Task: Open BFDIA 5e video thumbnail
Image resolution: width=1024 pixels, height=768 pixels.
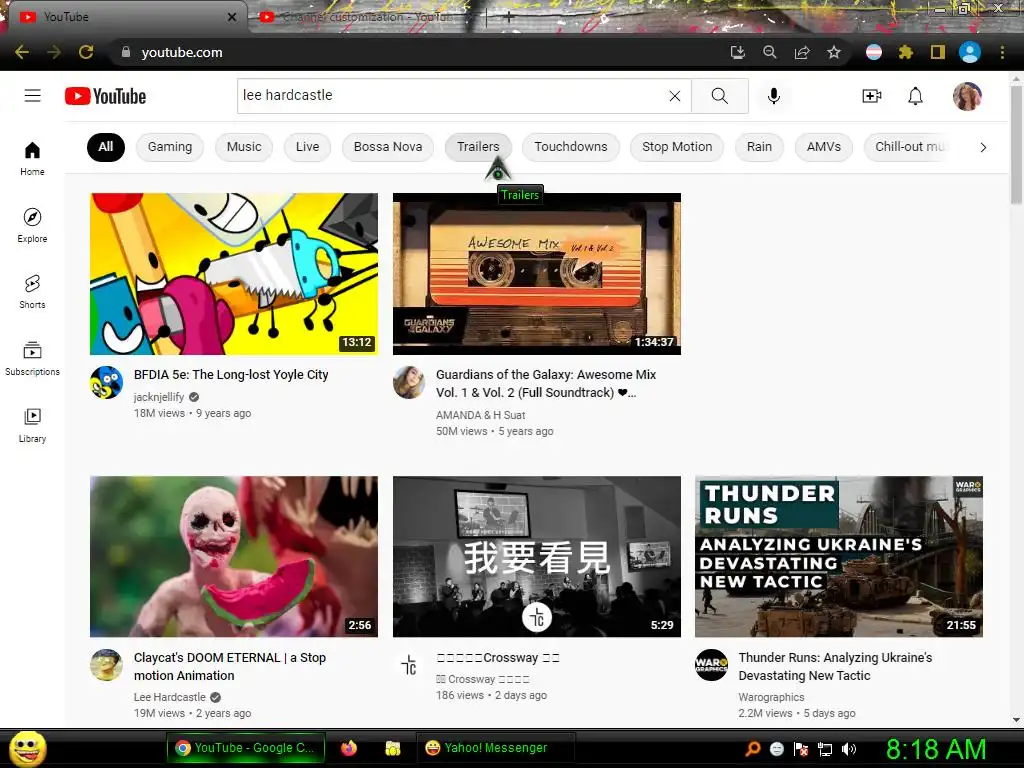Action: click(x=234, y=274)
